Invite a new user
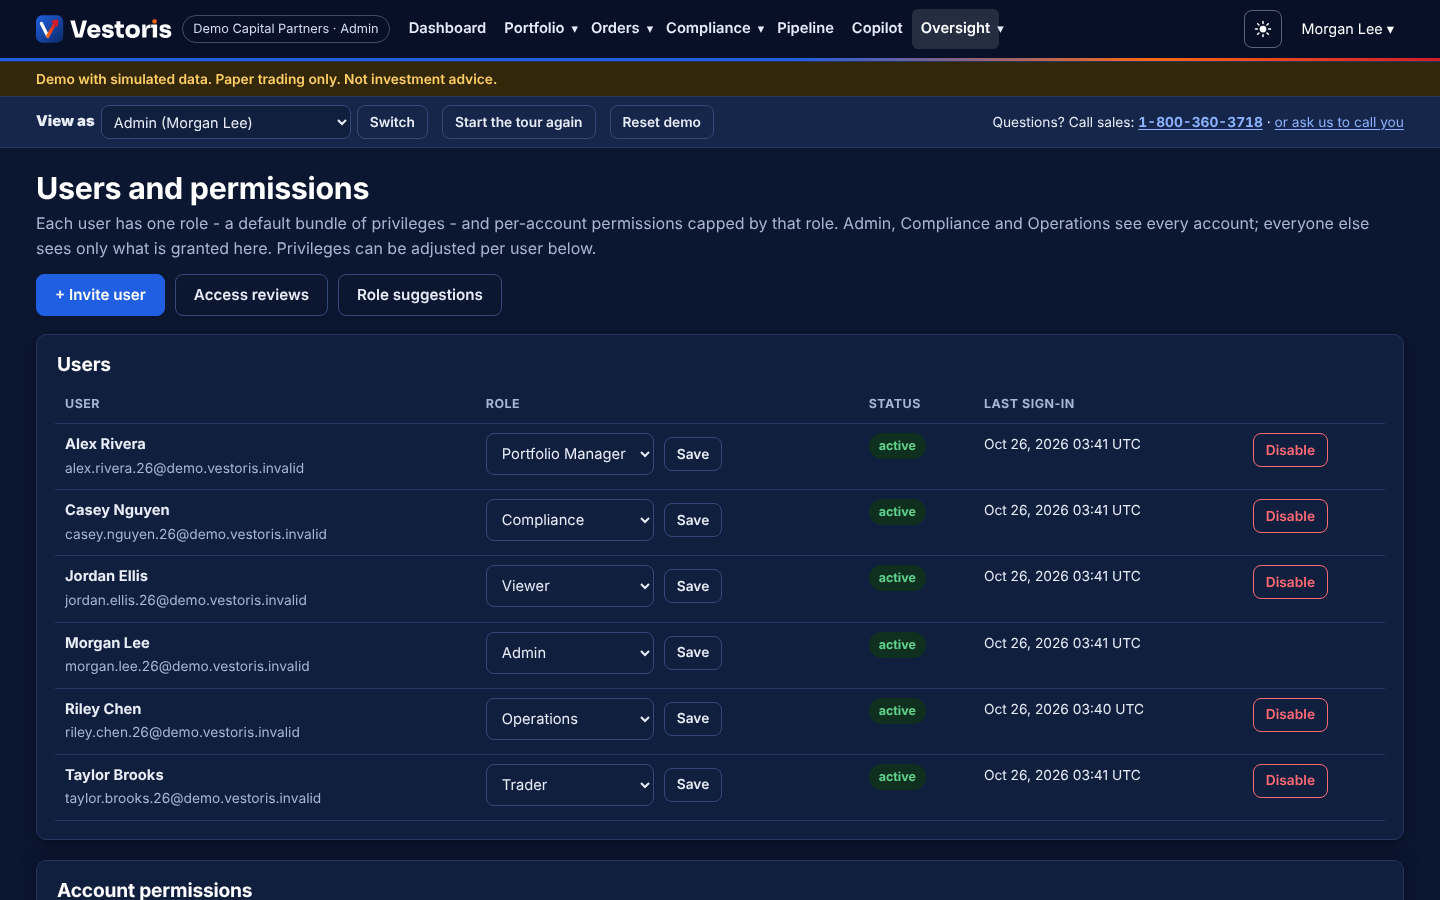1440x900 pixels. (x=100, y=295)
